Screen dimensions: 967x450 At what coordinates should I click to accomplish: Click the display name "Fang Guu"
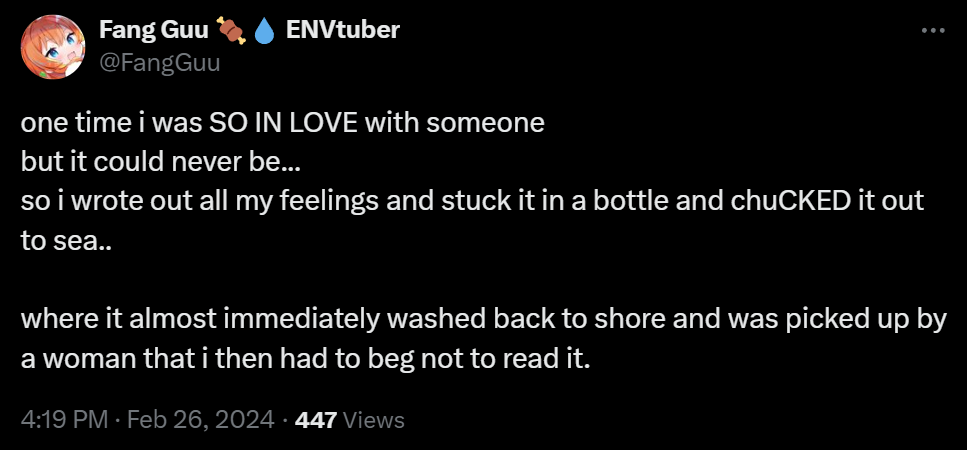[x=154, y=30]
